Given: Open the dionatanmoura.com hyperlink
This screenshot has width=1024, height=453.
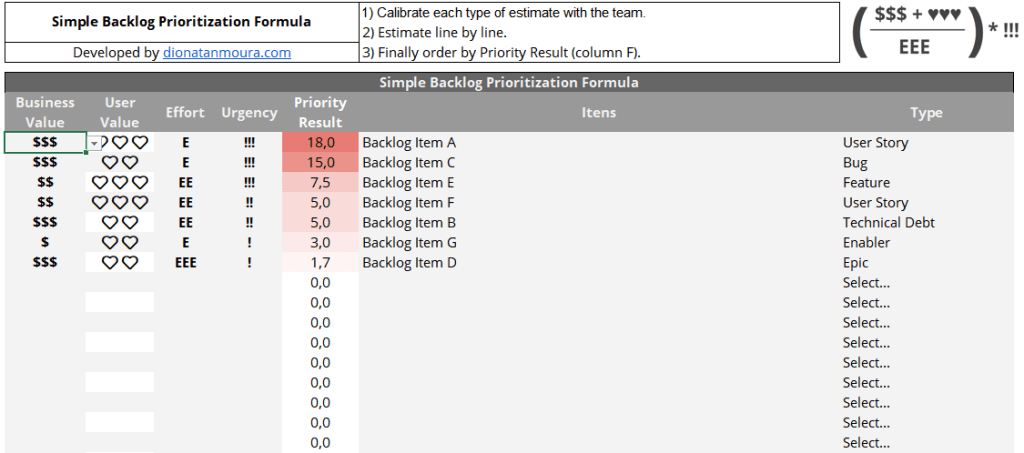Looking at the screenshot, I should click(x=227, y=53).
